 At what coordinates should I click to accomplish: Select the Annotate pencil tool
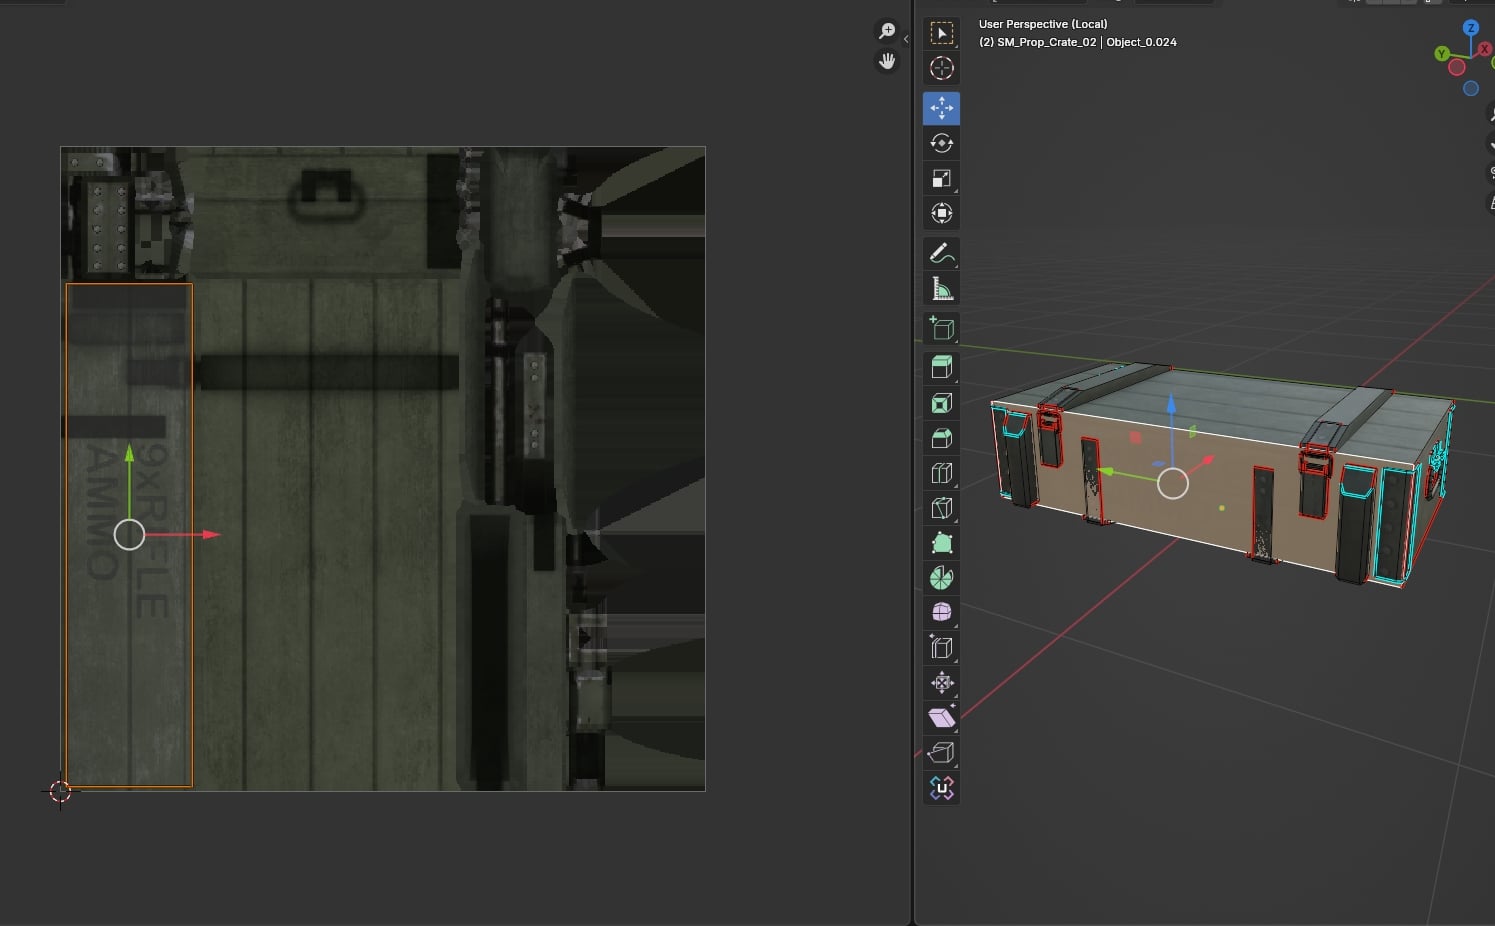point(941,254)
